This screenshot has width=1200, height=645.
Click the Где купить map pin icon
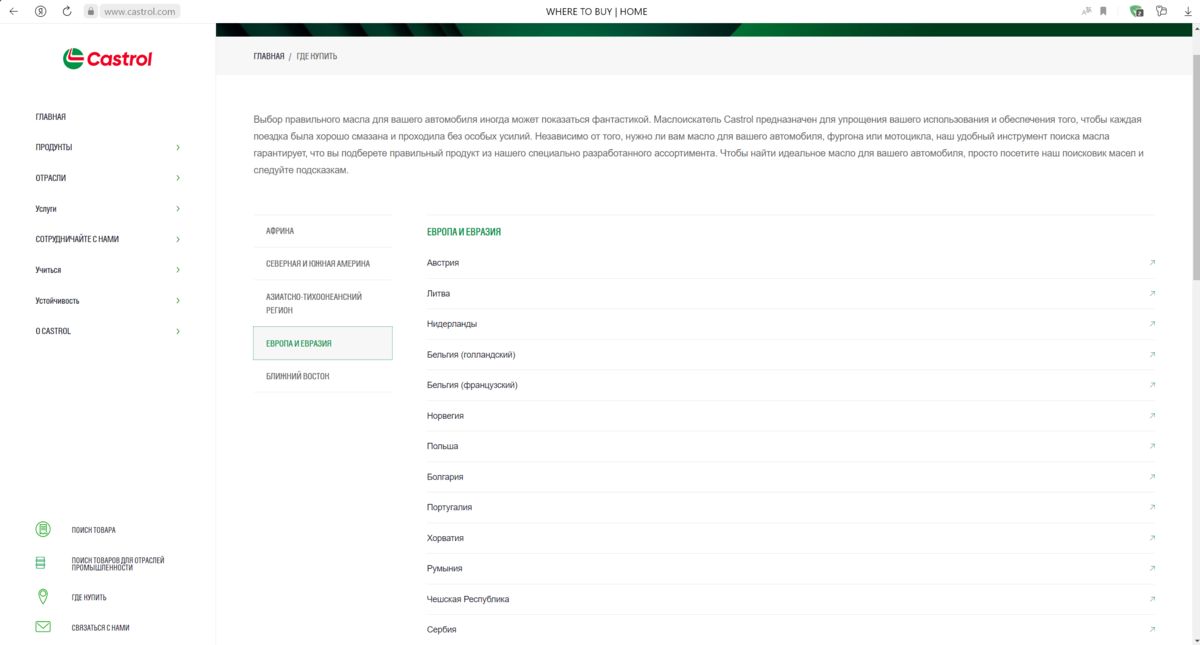(43, 597)
